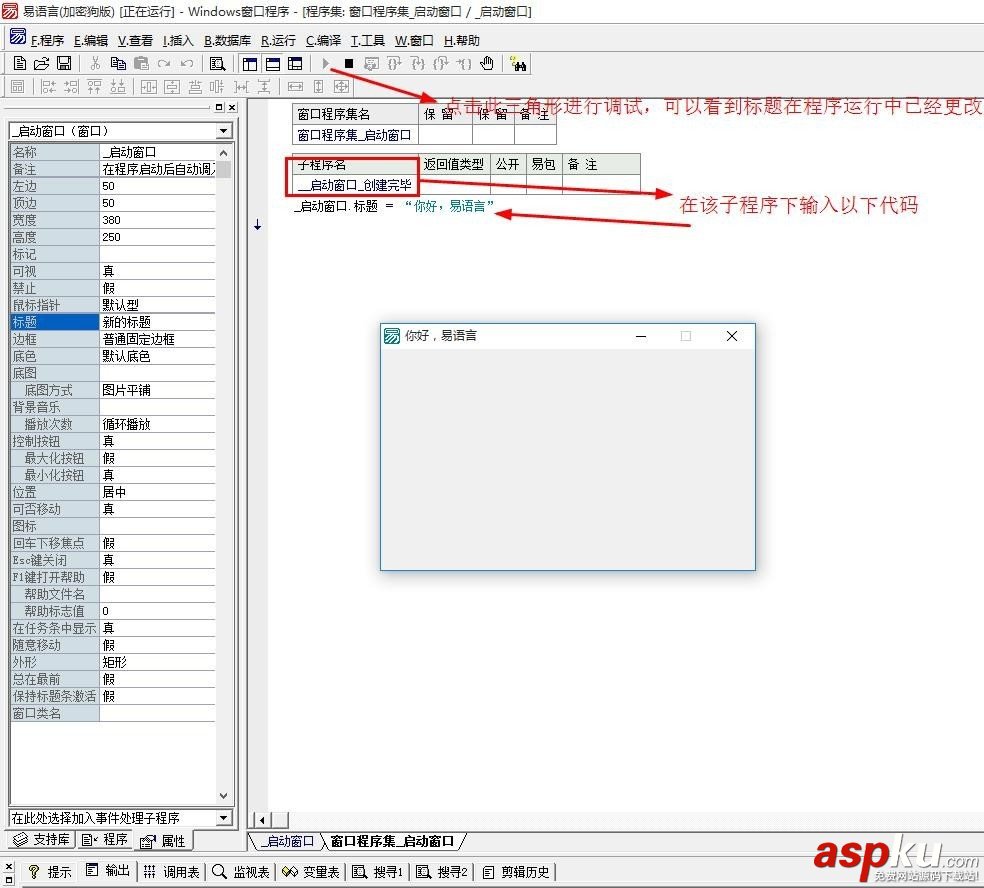
Task: Cut selection using the scissors icon
Action: (95, 63)
